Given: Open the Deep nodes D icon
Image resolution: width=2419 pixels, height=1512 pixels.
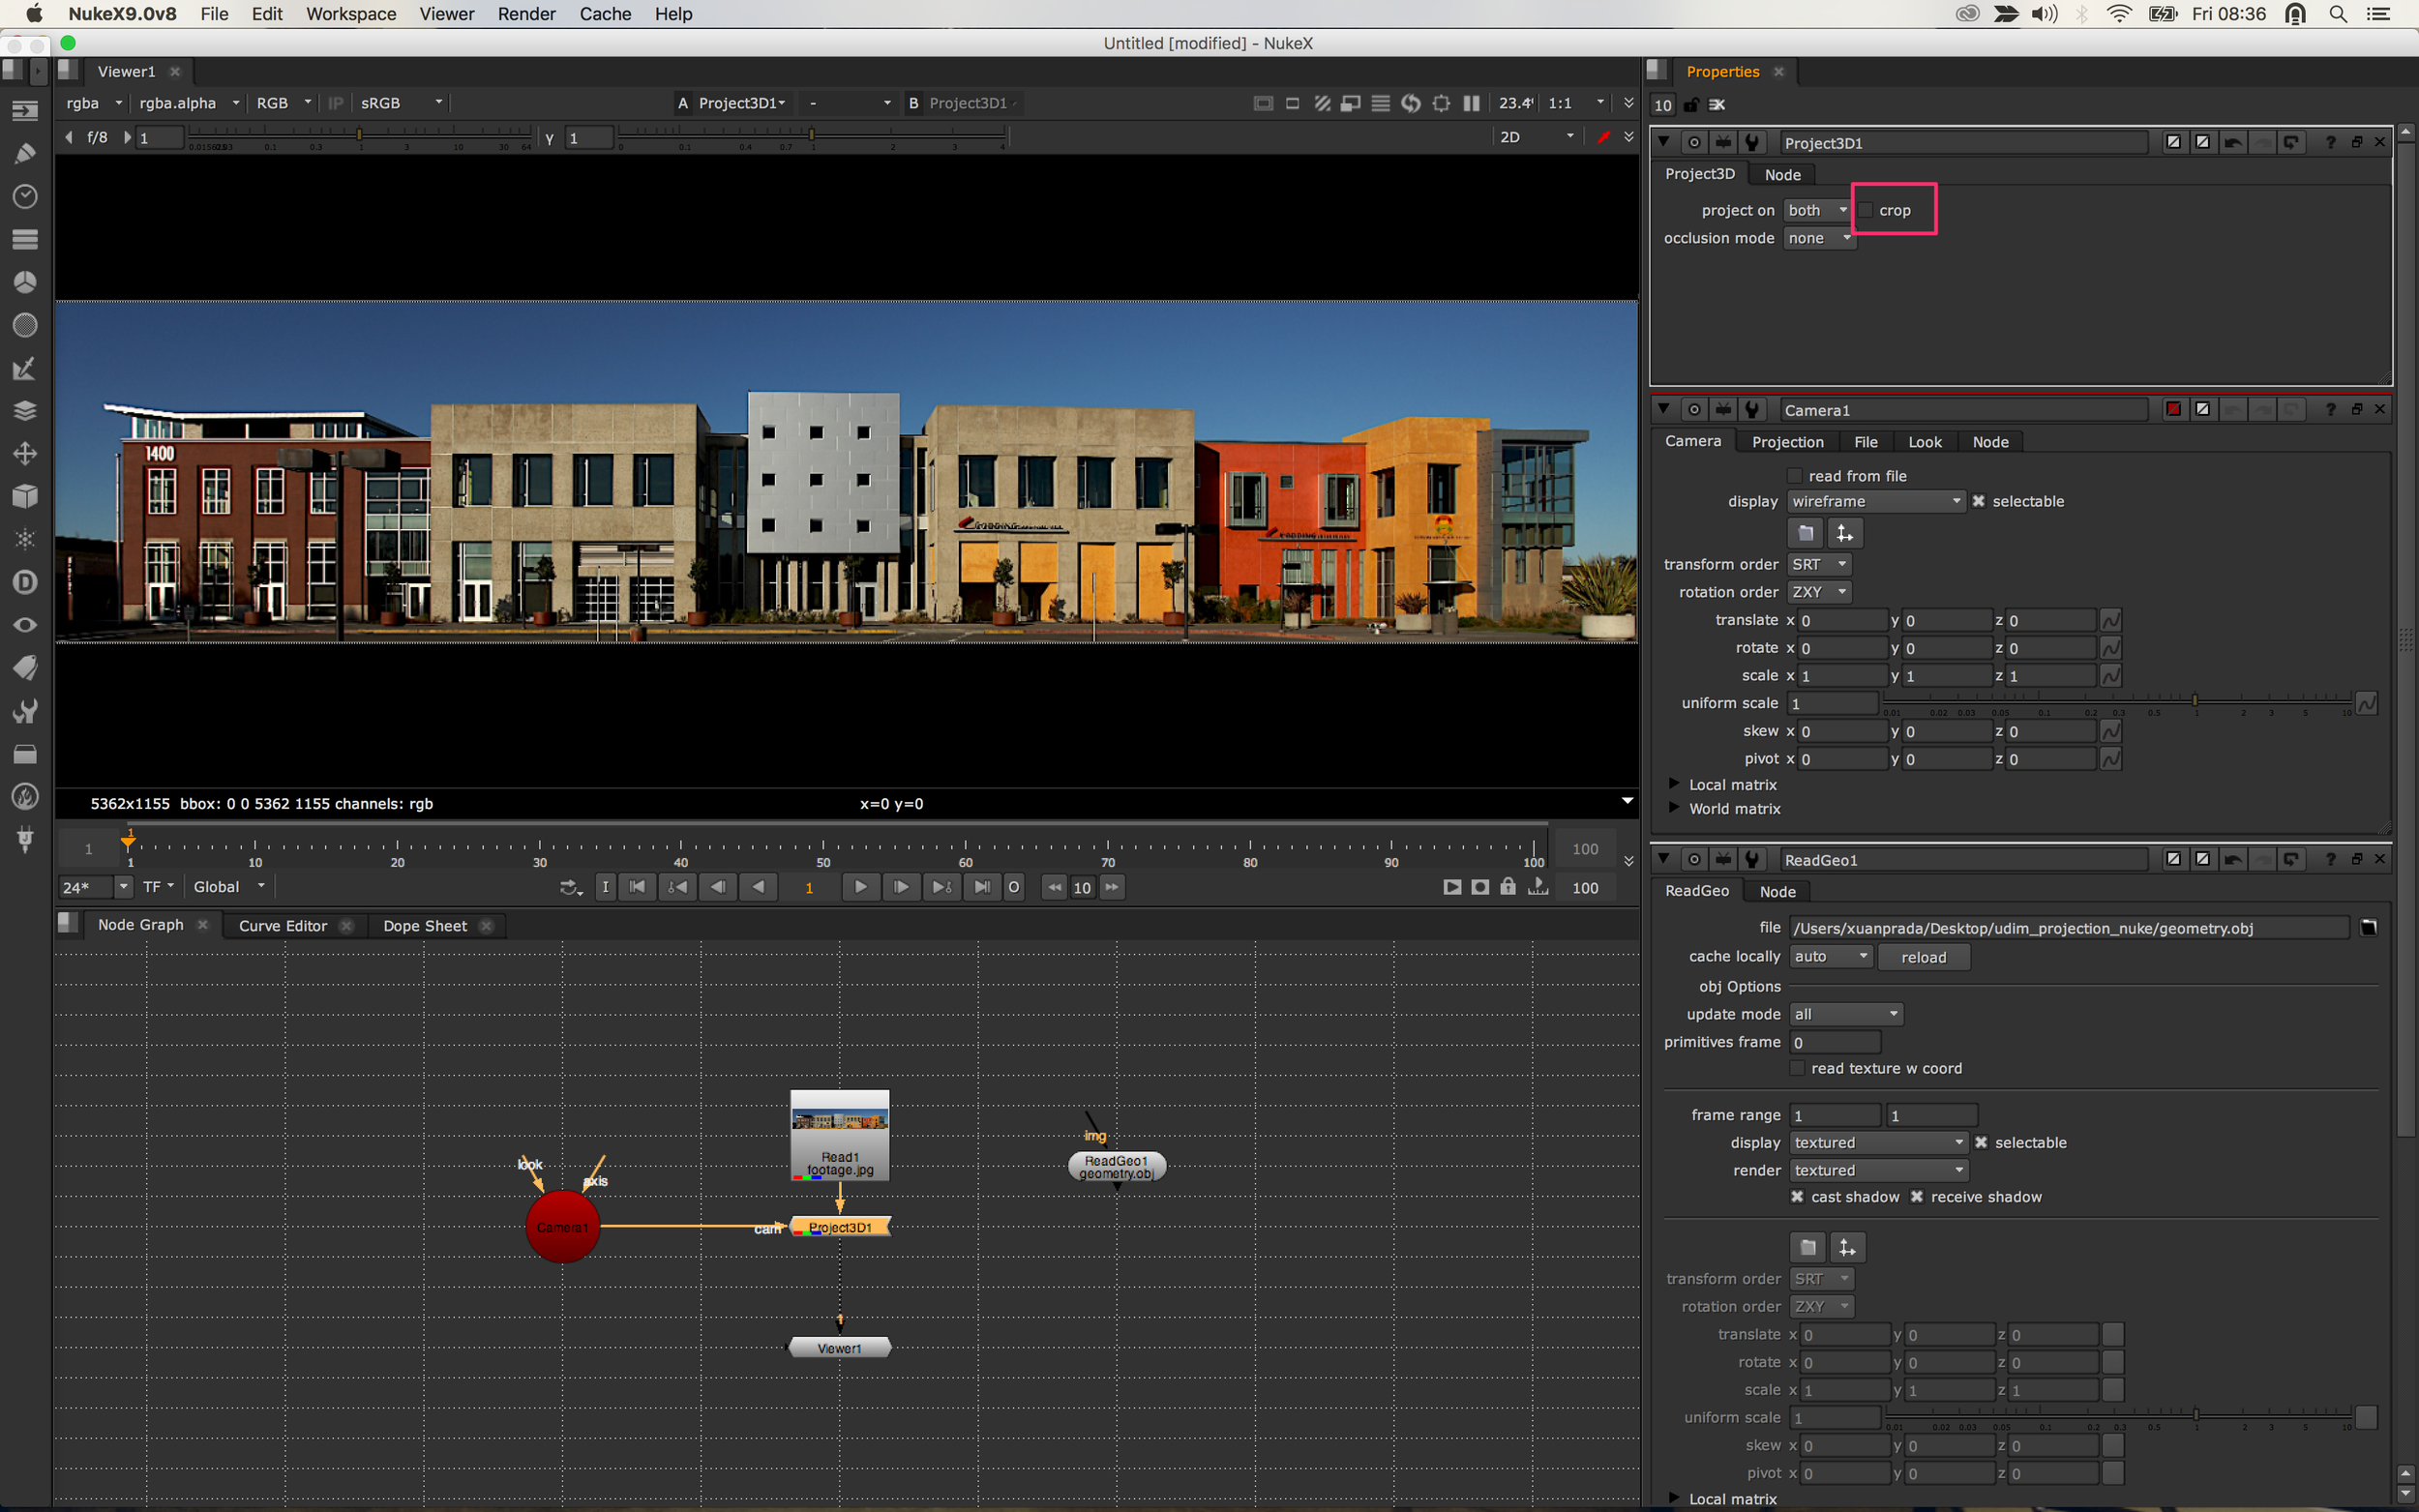Looking at the screenshot, I should point(25,582).
